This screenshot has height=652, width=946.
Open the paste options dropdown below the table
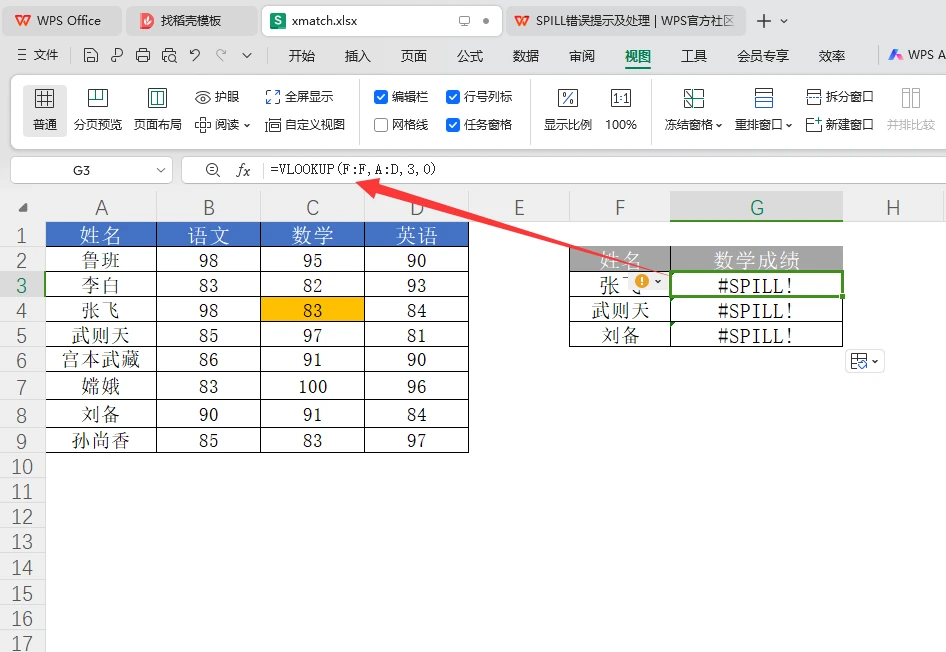pos(865,361)
